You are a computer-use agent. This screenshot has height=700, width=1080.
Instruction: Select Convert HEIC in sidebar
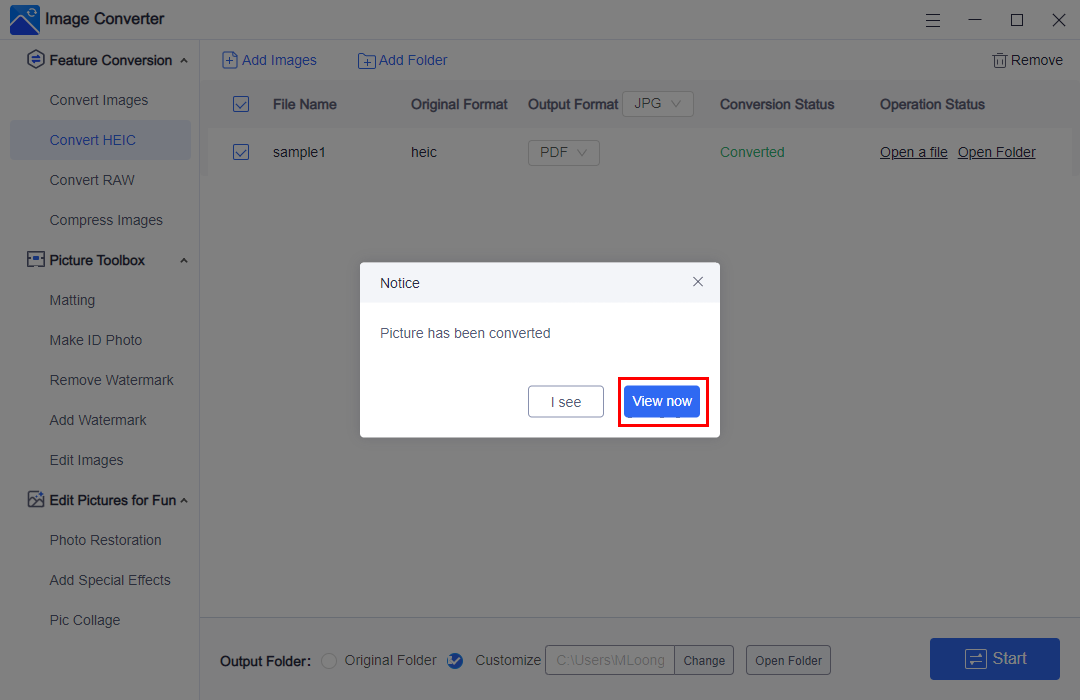(101, 140)
